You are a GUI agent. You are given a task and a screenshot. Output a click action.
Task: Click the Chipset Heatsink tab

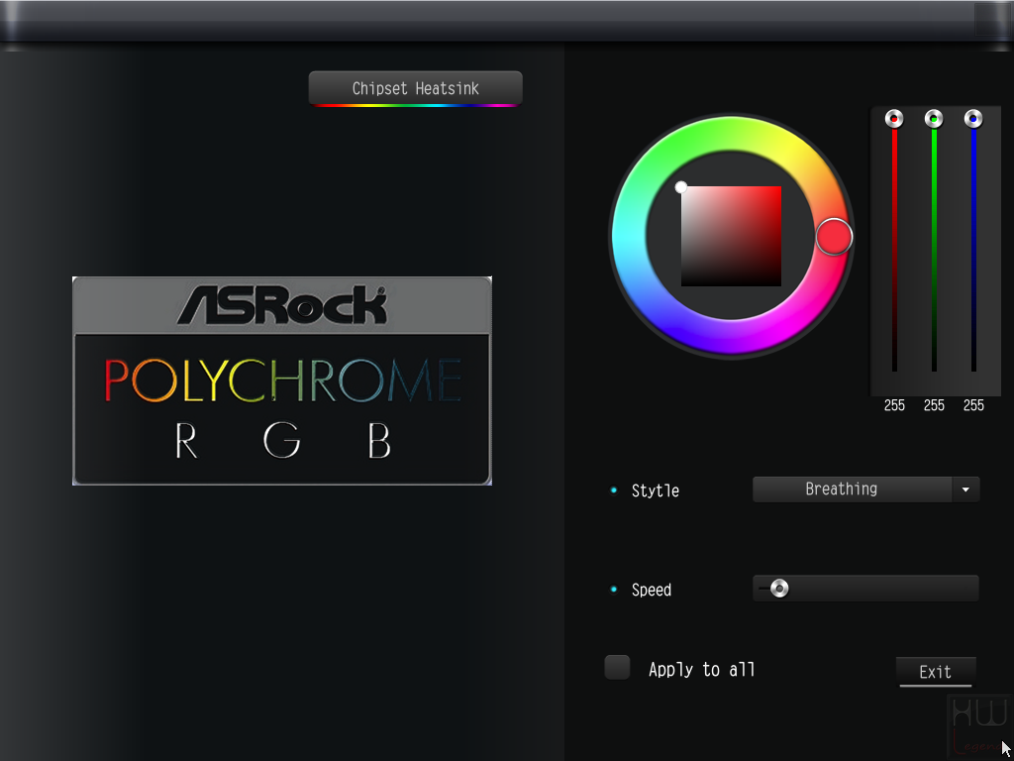[415, 89]
